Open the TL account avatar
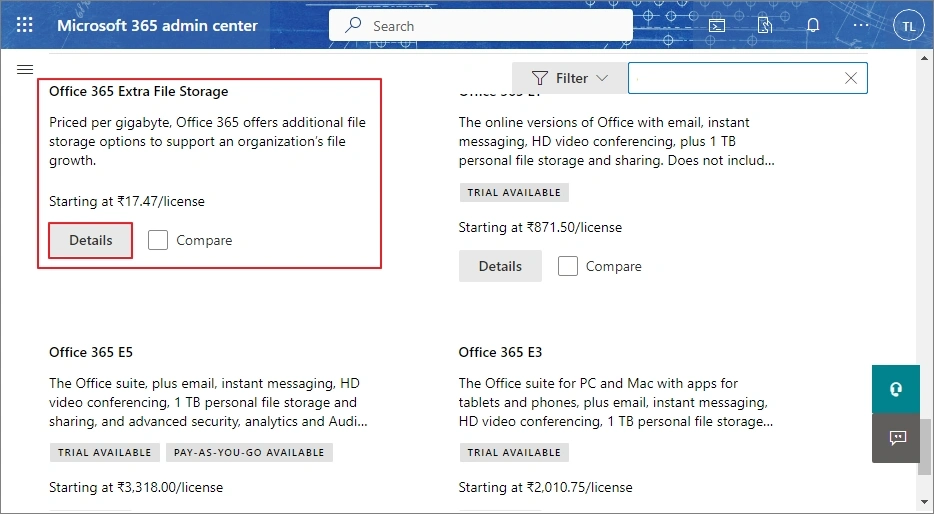Screen dimensions: 934x514 pyautogui.click(x=908, y=26)
